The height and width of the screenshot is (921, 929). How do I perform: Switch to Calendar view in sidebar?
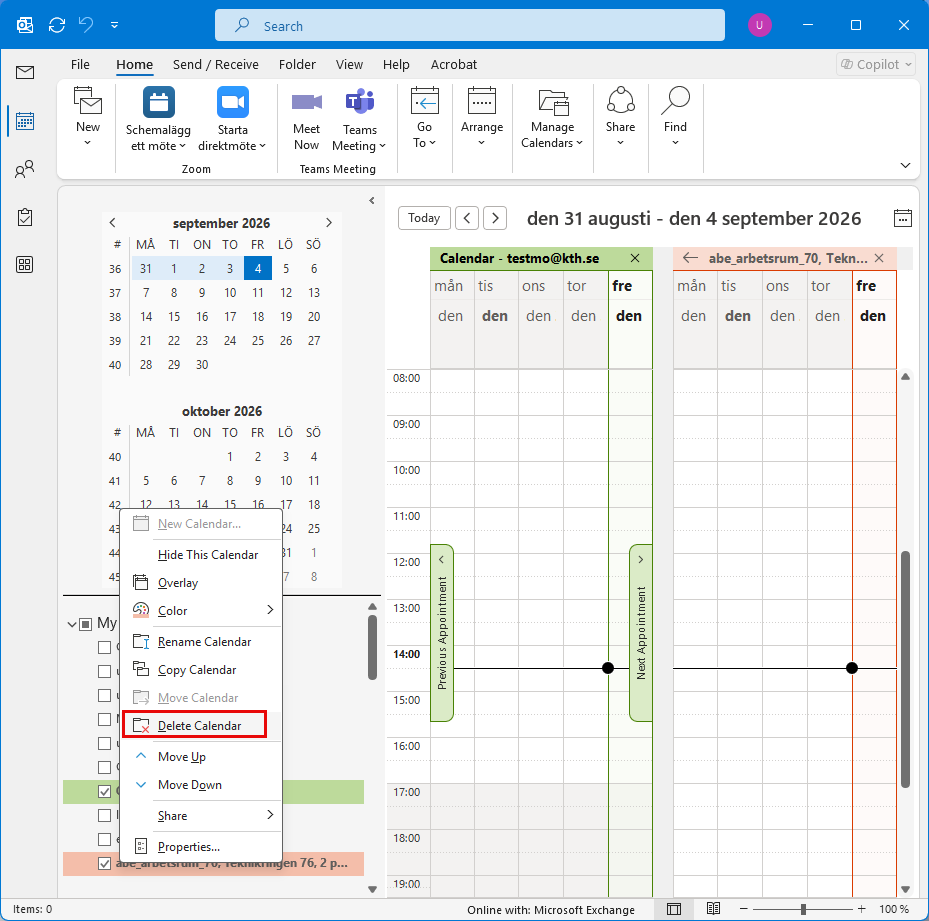pyautogui.click(x=25, y=121)
